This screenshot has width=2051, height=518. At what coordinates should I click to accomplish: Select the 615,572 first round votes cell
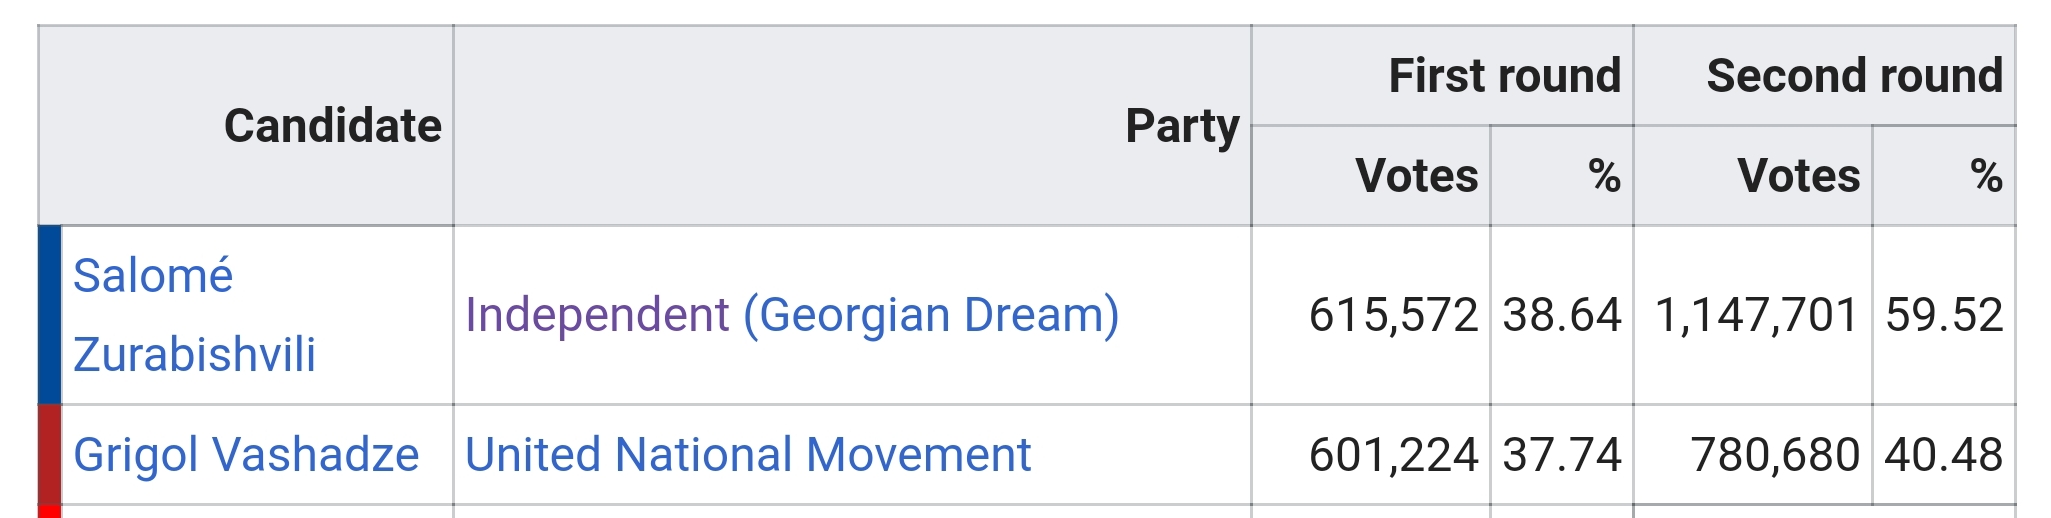point(1393,315)
